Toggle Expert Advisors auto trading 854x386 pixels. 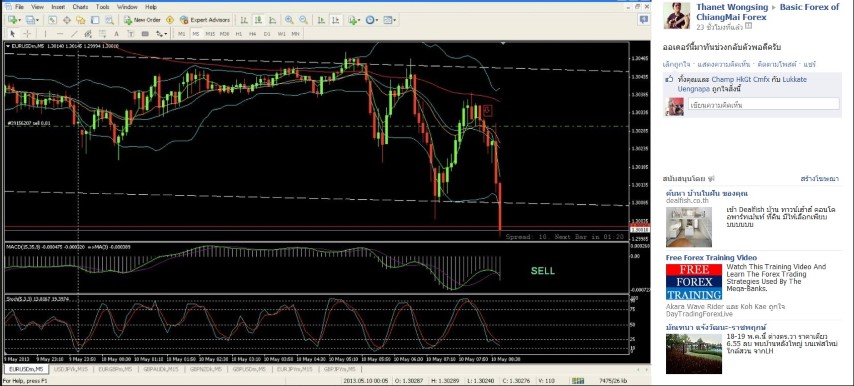click(205, 20)
